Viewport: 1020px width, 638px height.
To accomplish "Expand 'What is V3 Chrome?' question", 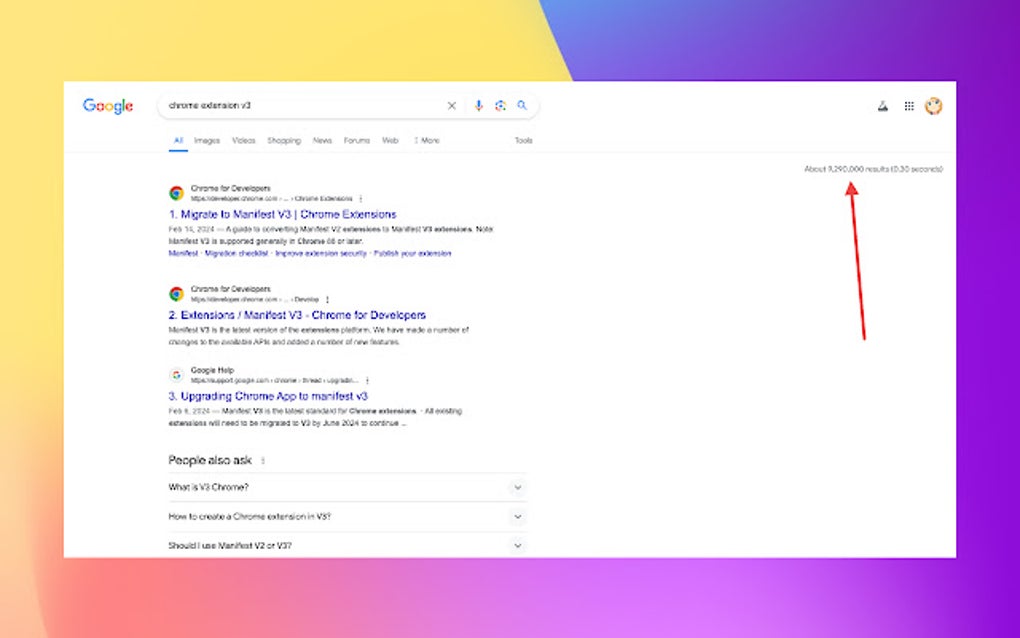I will (518, 487).
